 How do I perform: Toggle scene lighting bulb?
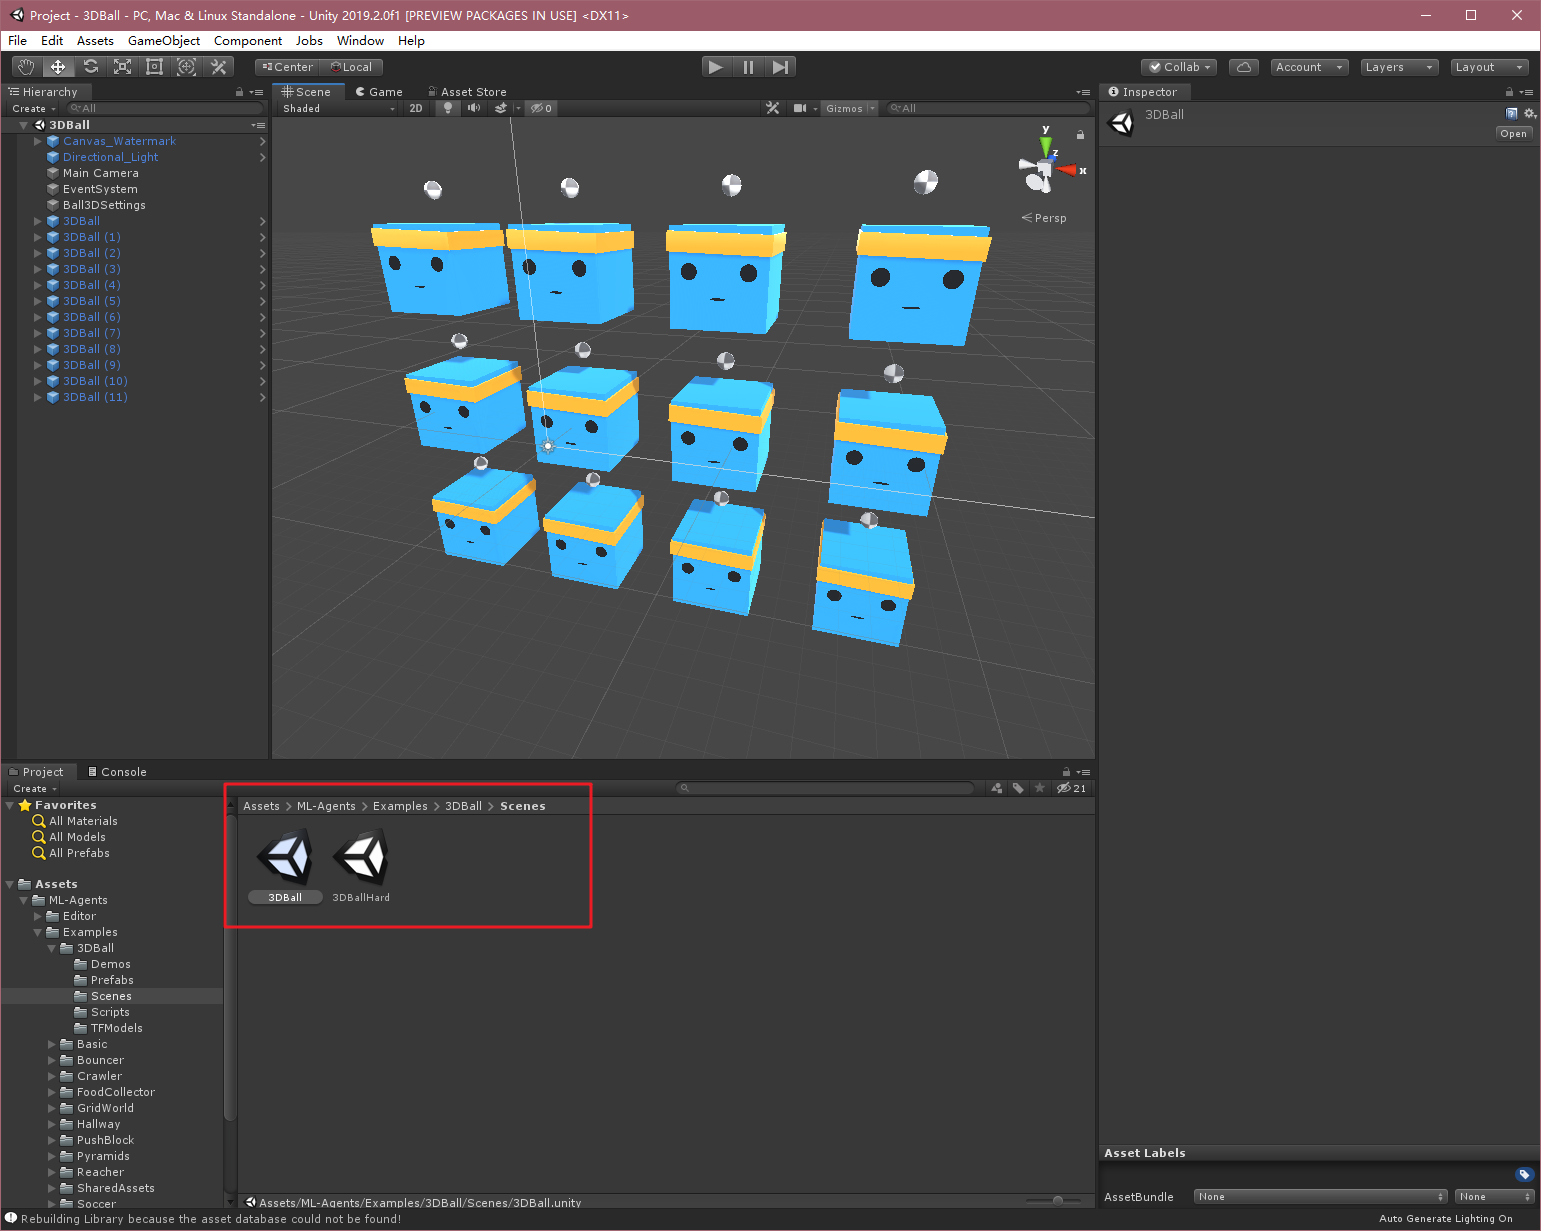tap(448, 108)
